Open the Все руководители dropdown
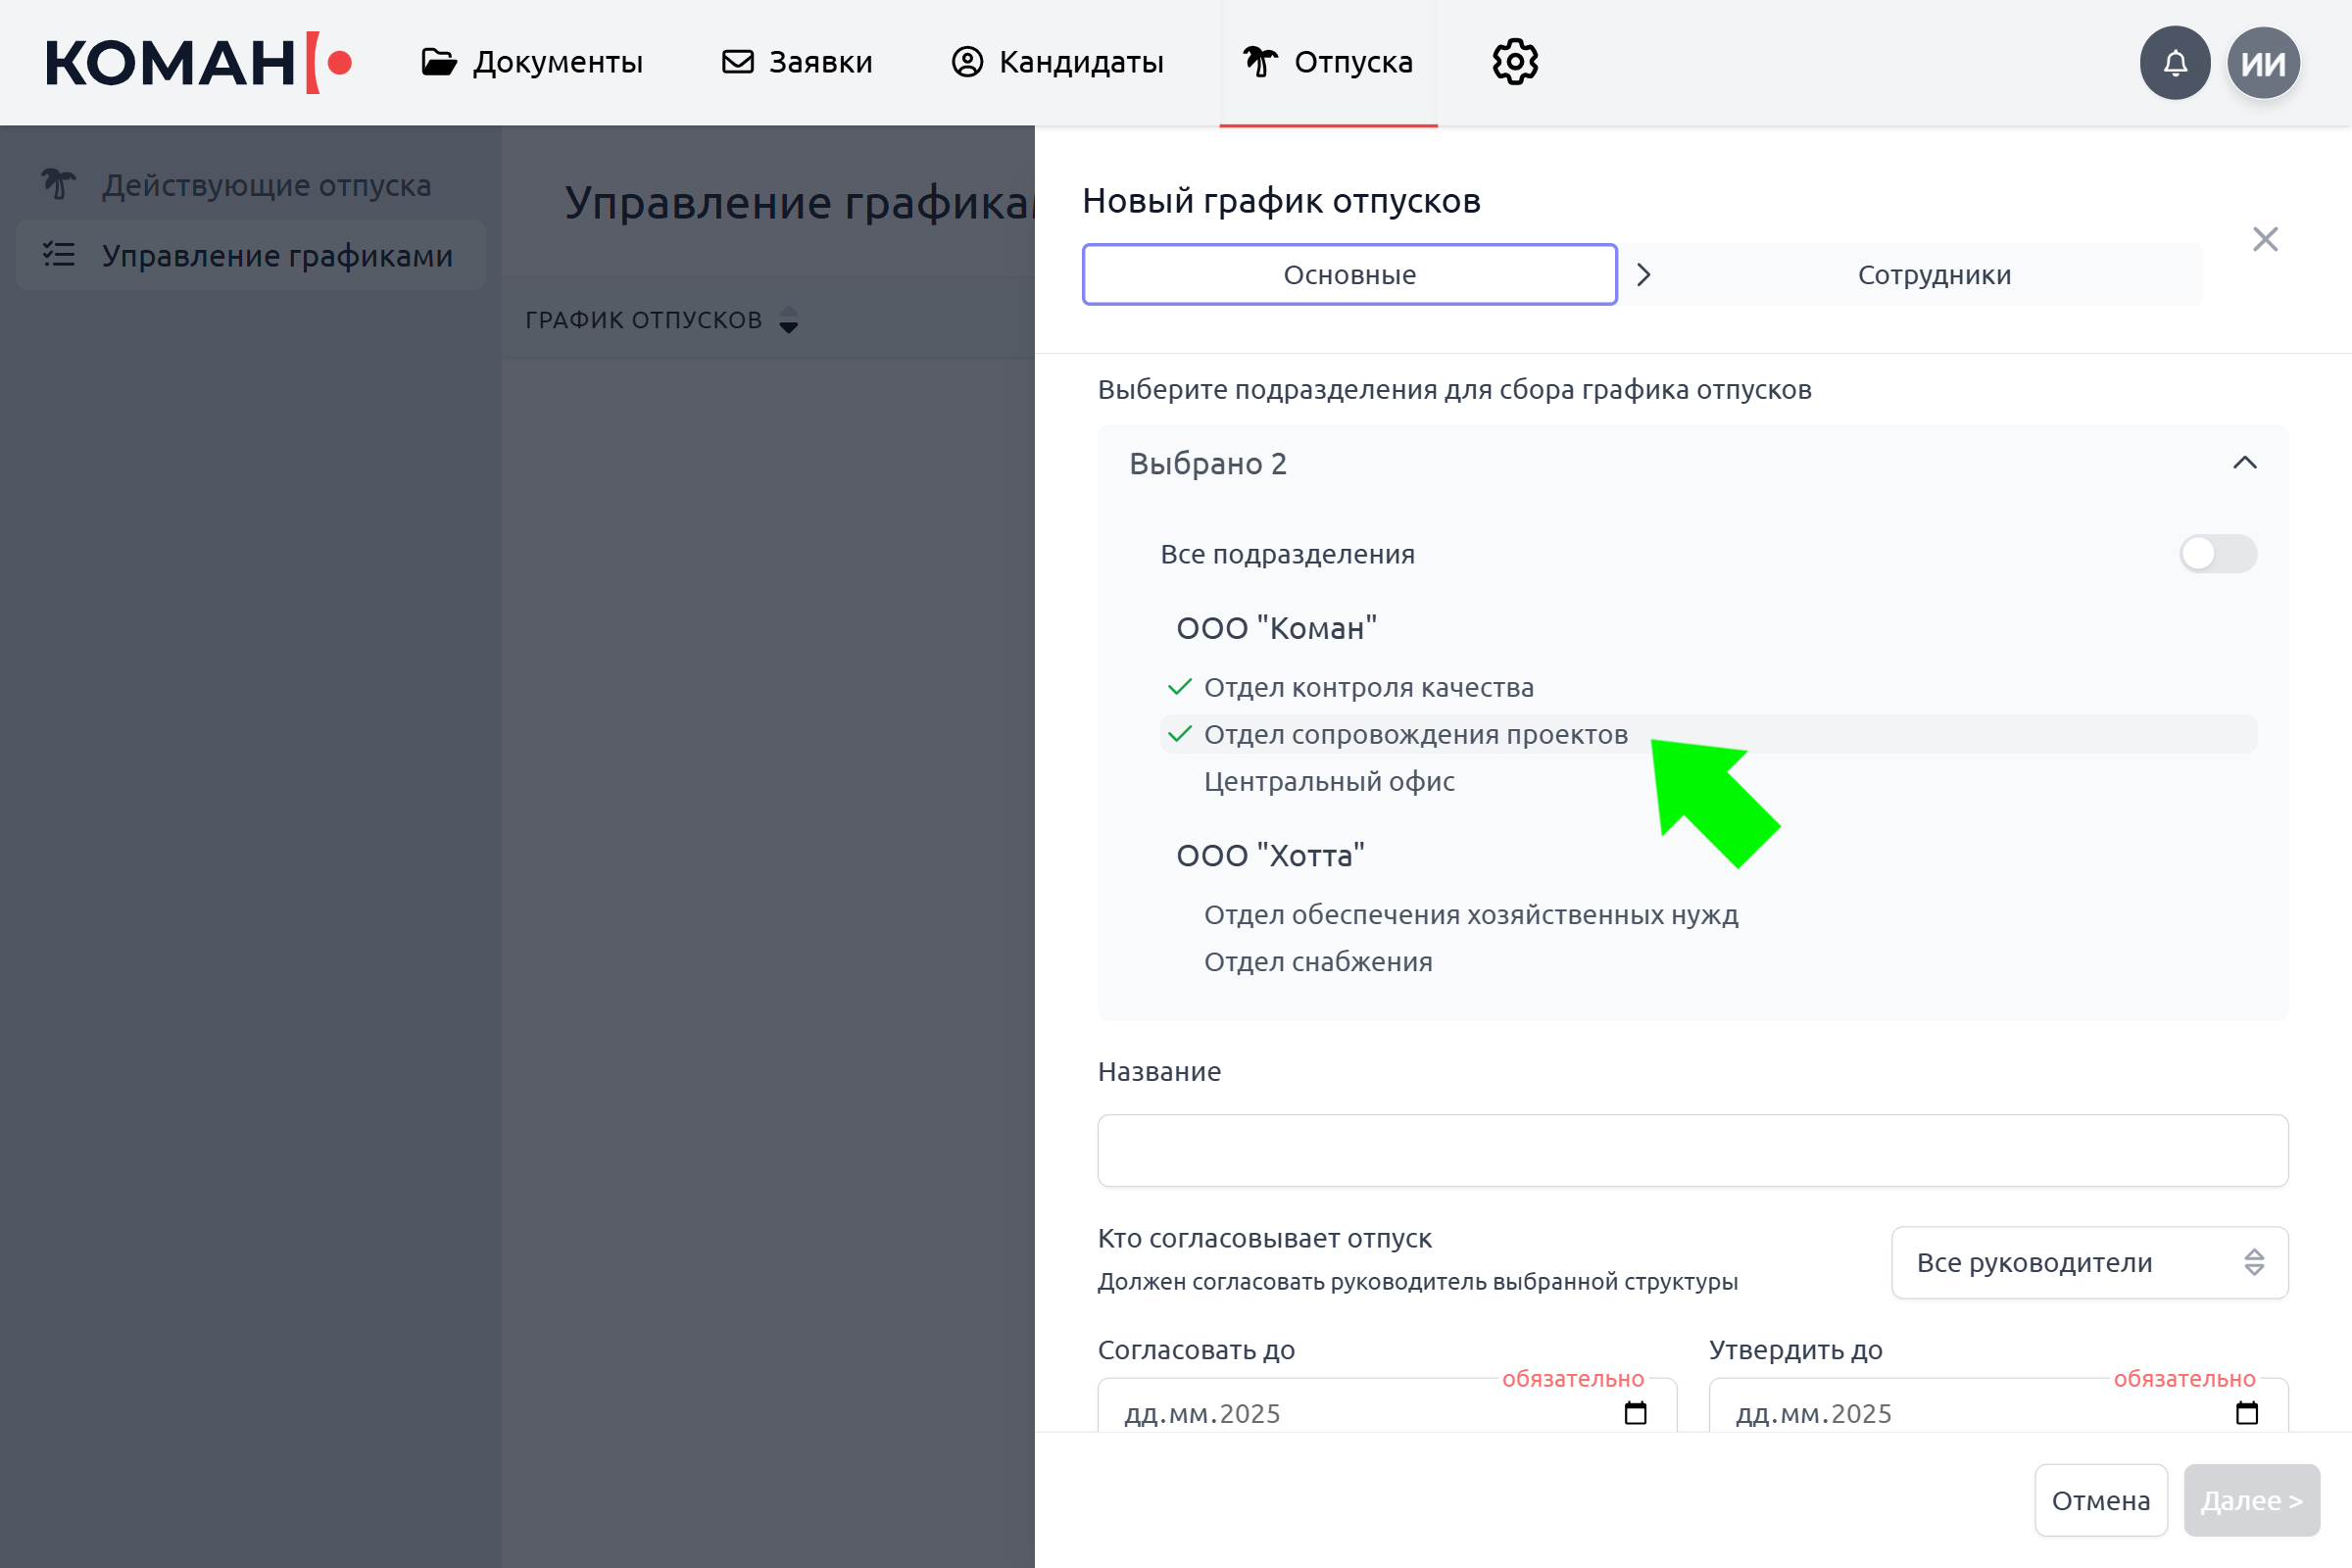The width and height of the screenshot is (2352, 1568). click(2088, 1263)
